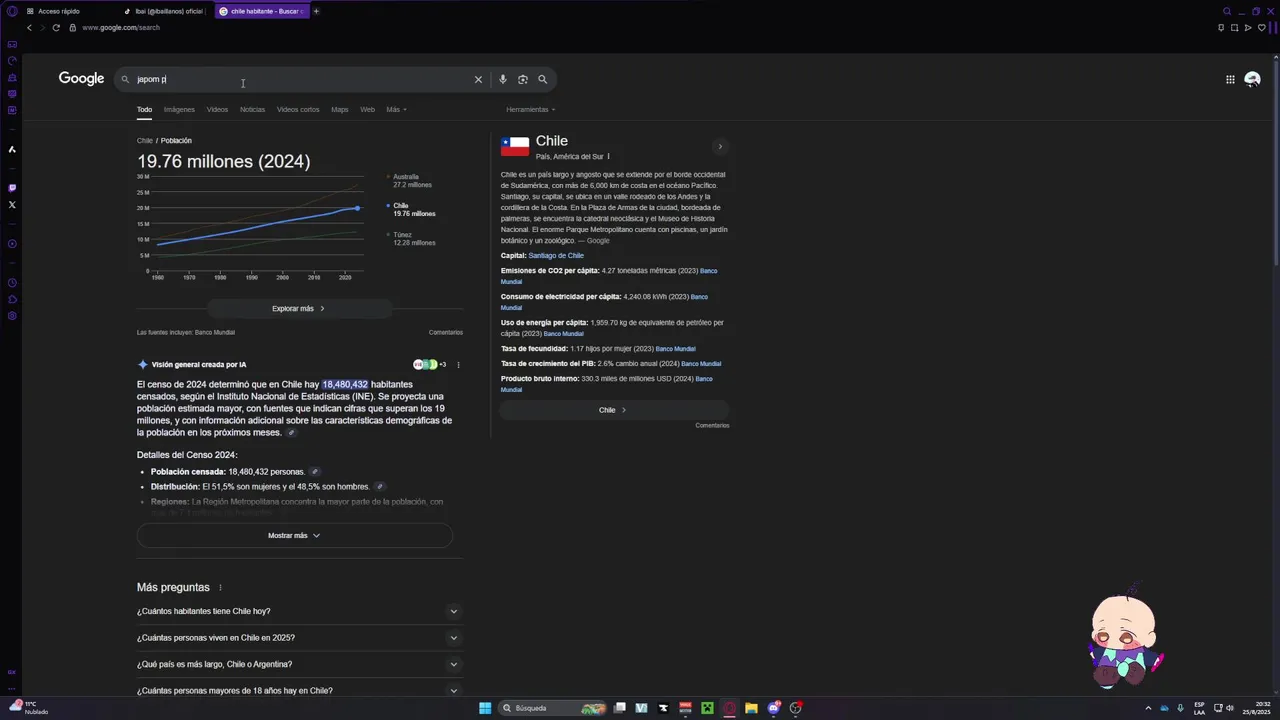Image resolution: width=1280 pixels, height=720 pixels.
Task: Open the AI overview source icons +3
Action: click(429, 365)
